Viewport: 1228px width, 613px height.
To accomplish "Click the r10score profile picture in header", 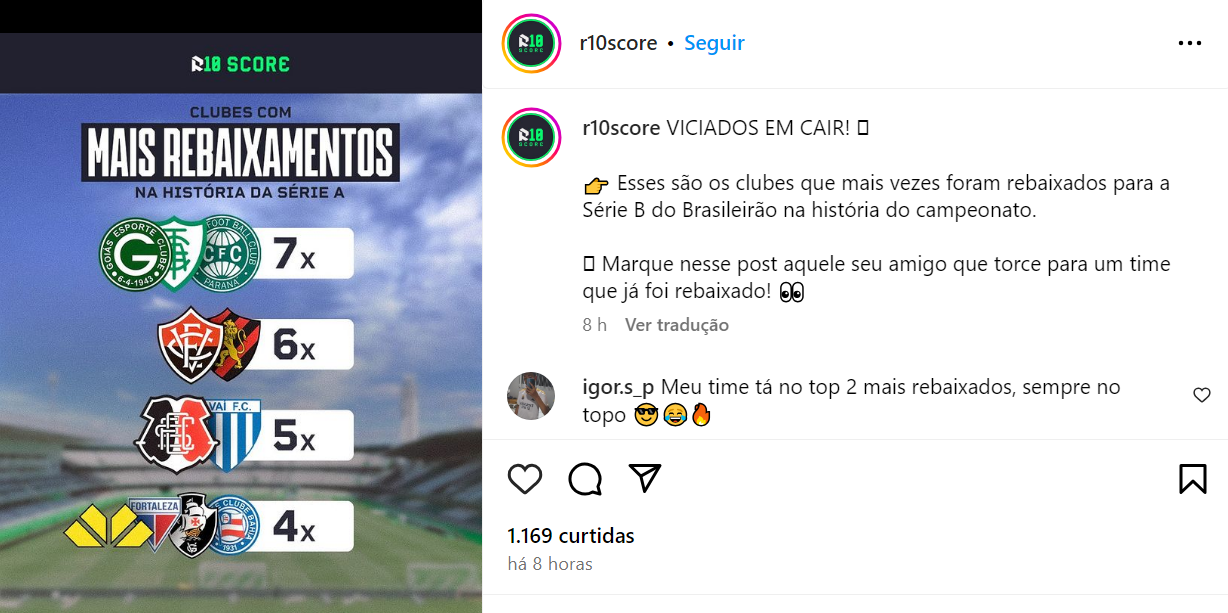I will [532, 43].
